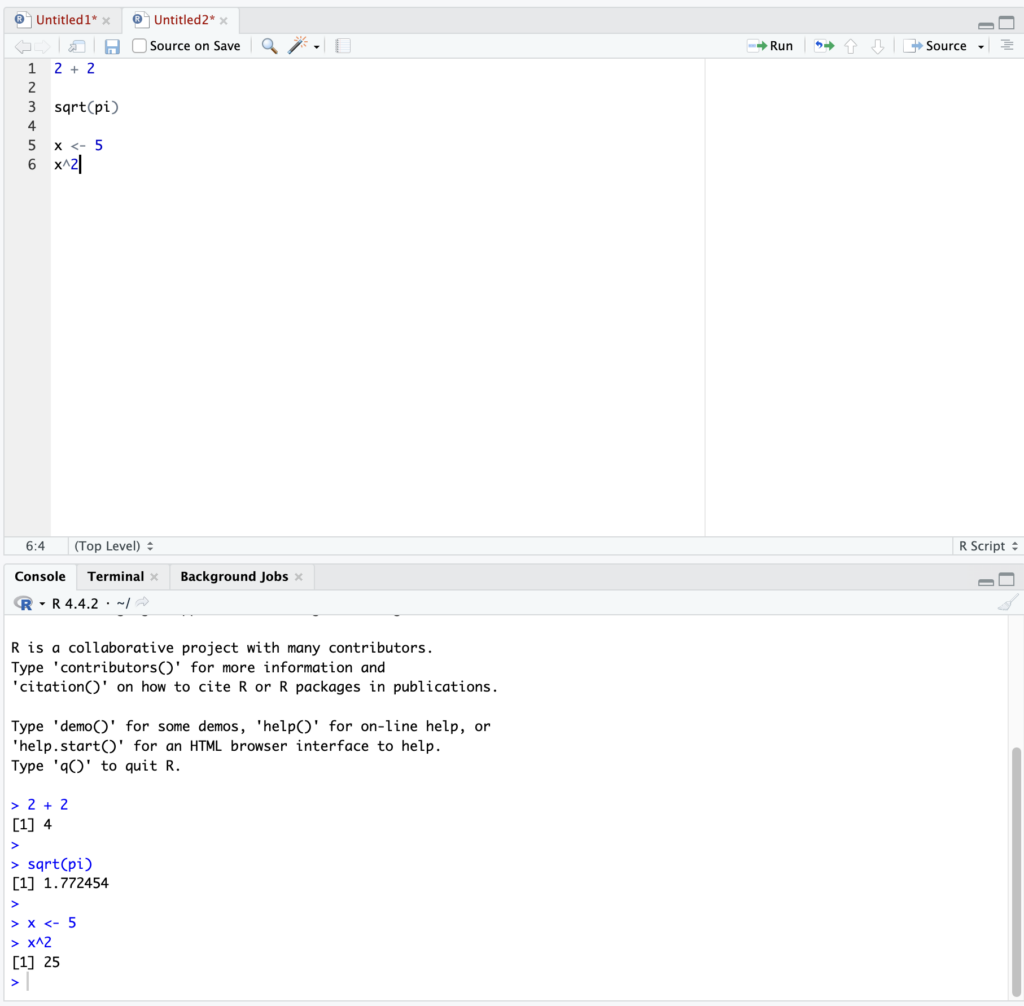
Task: Close the Untitled2 tab
Action: pos(223,21)
